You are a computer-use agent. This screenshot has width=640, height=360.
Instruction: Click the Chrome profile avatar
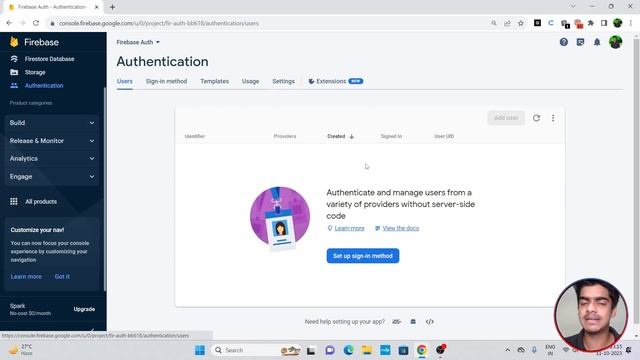point(618,23)
